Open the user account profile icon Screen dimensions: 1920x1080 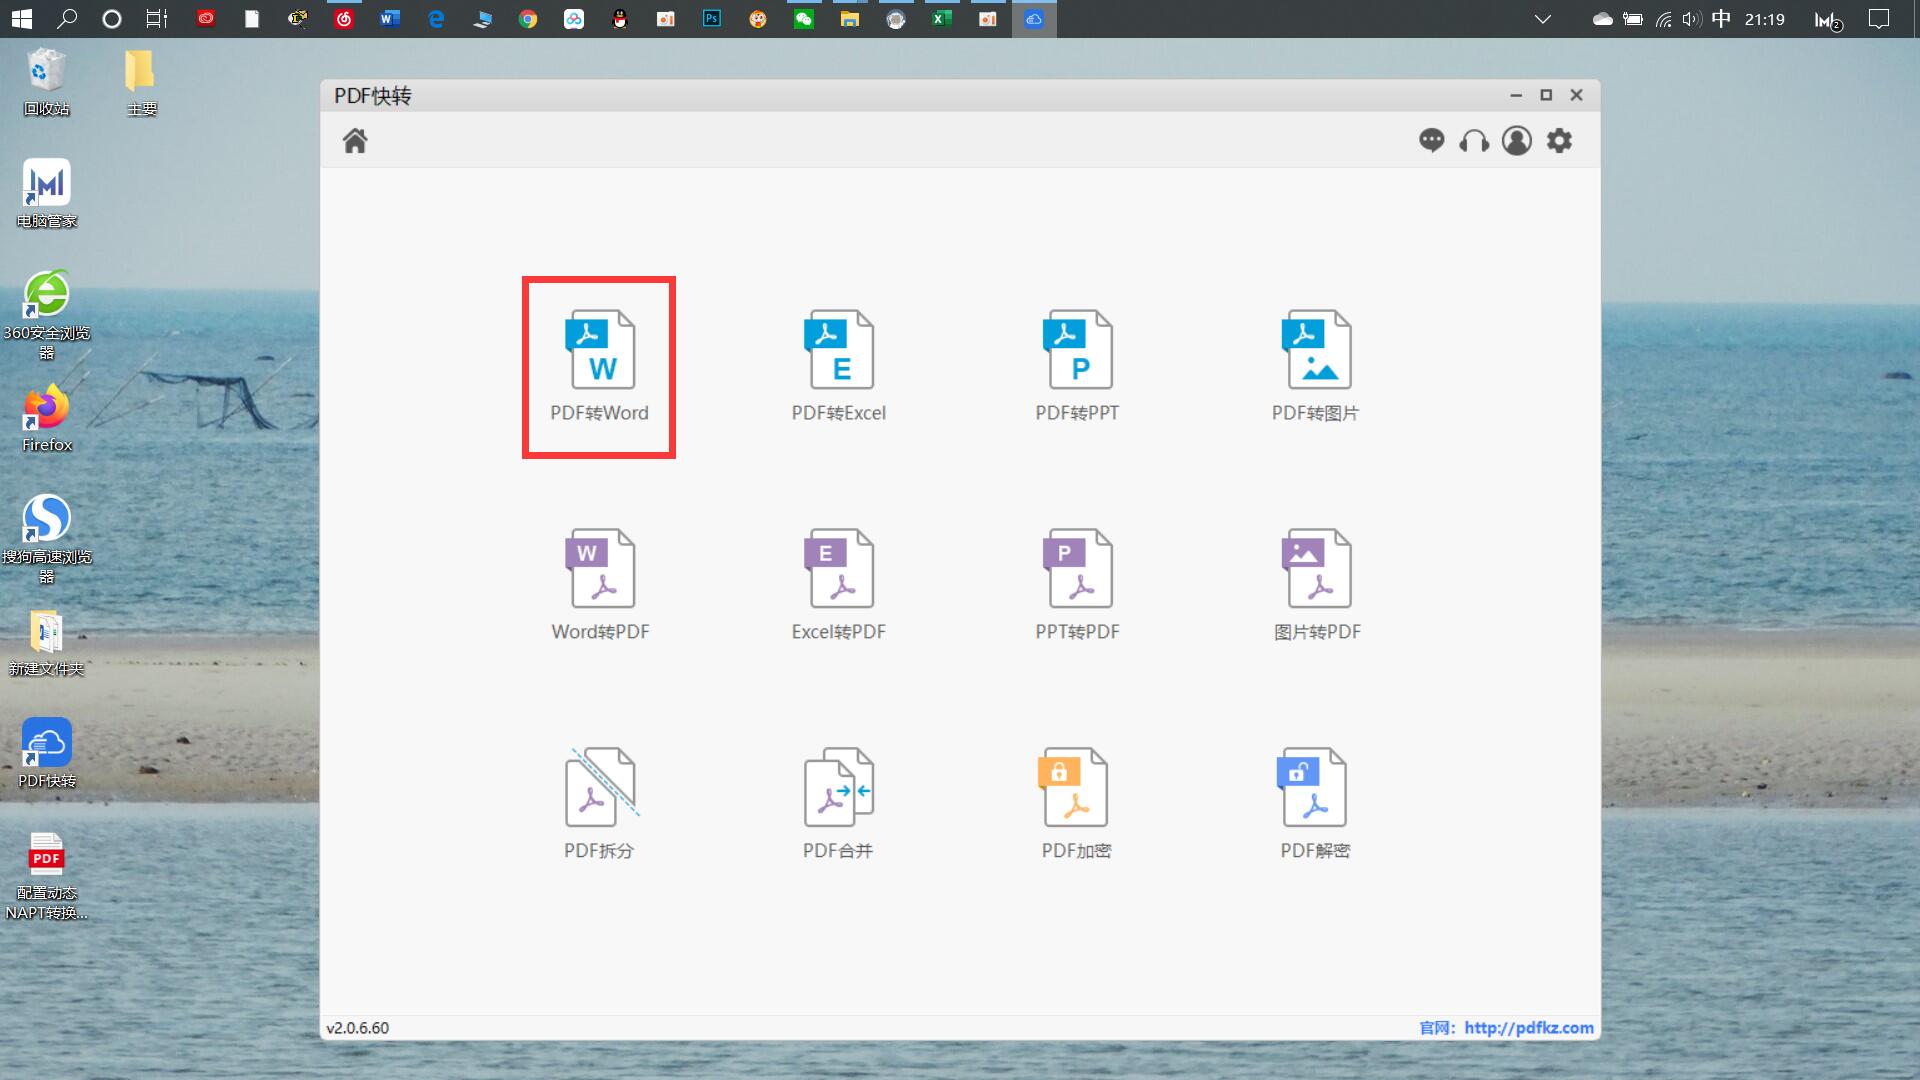pyautogui.click(x=1517, y=141)
